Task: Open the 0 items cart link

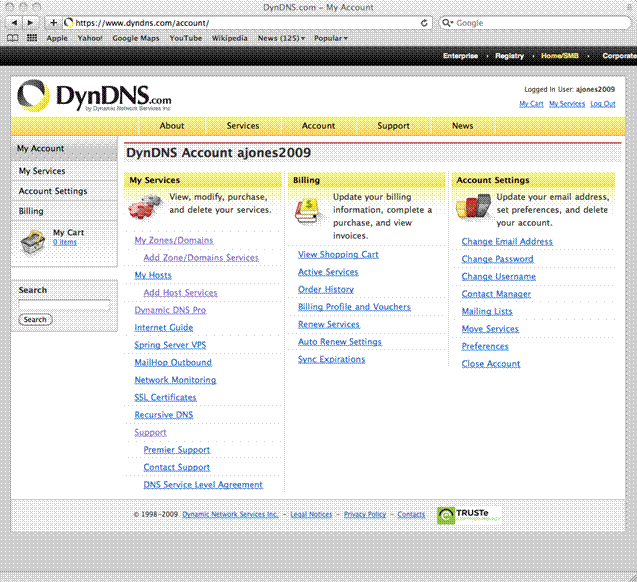Action: [x=65, y=242]
